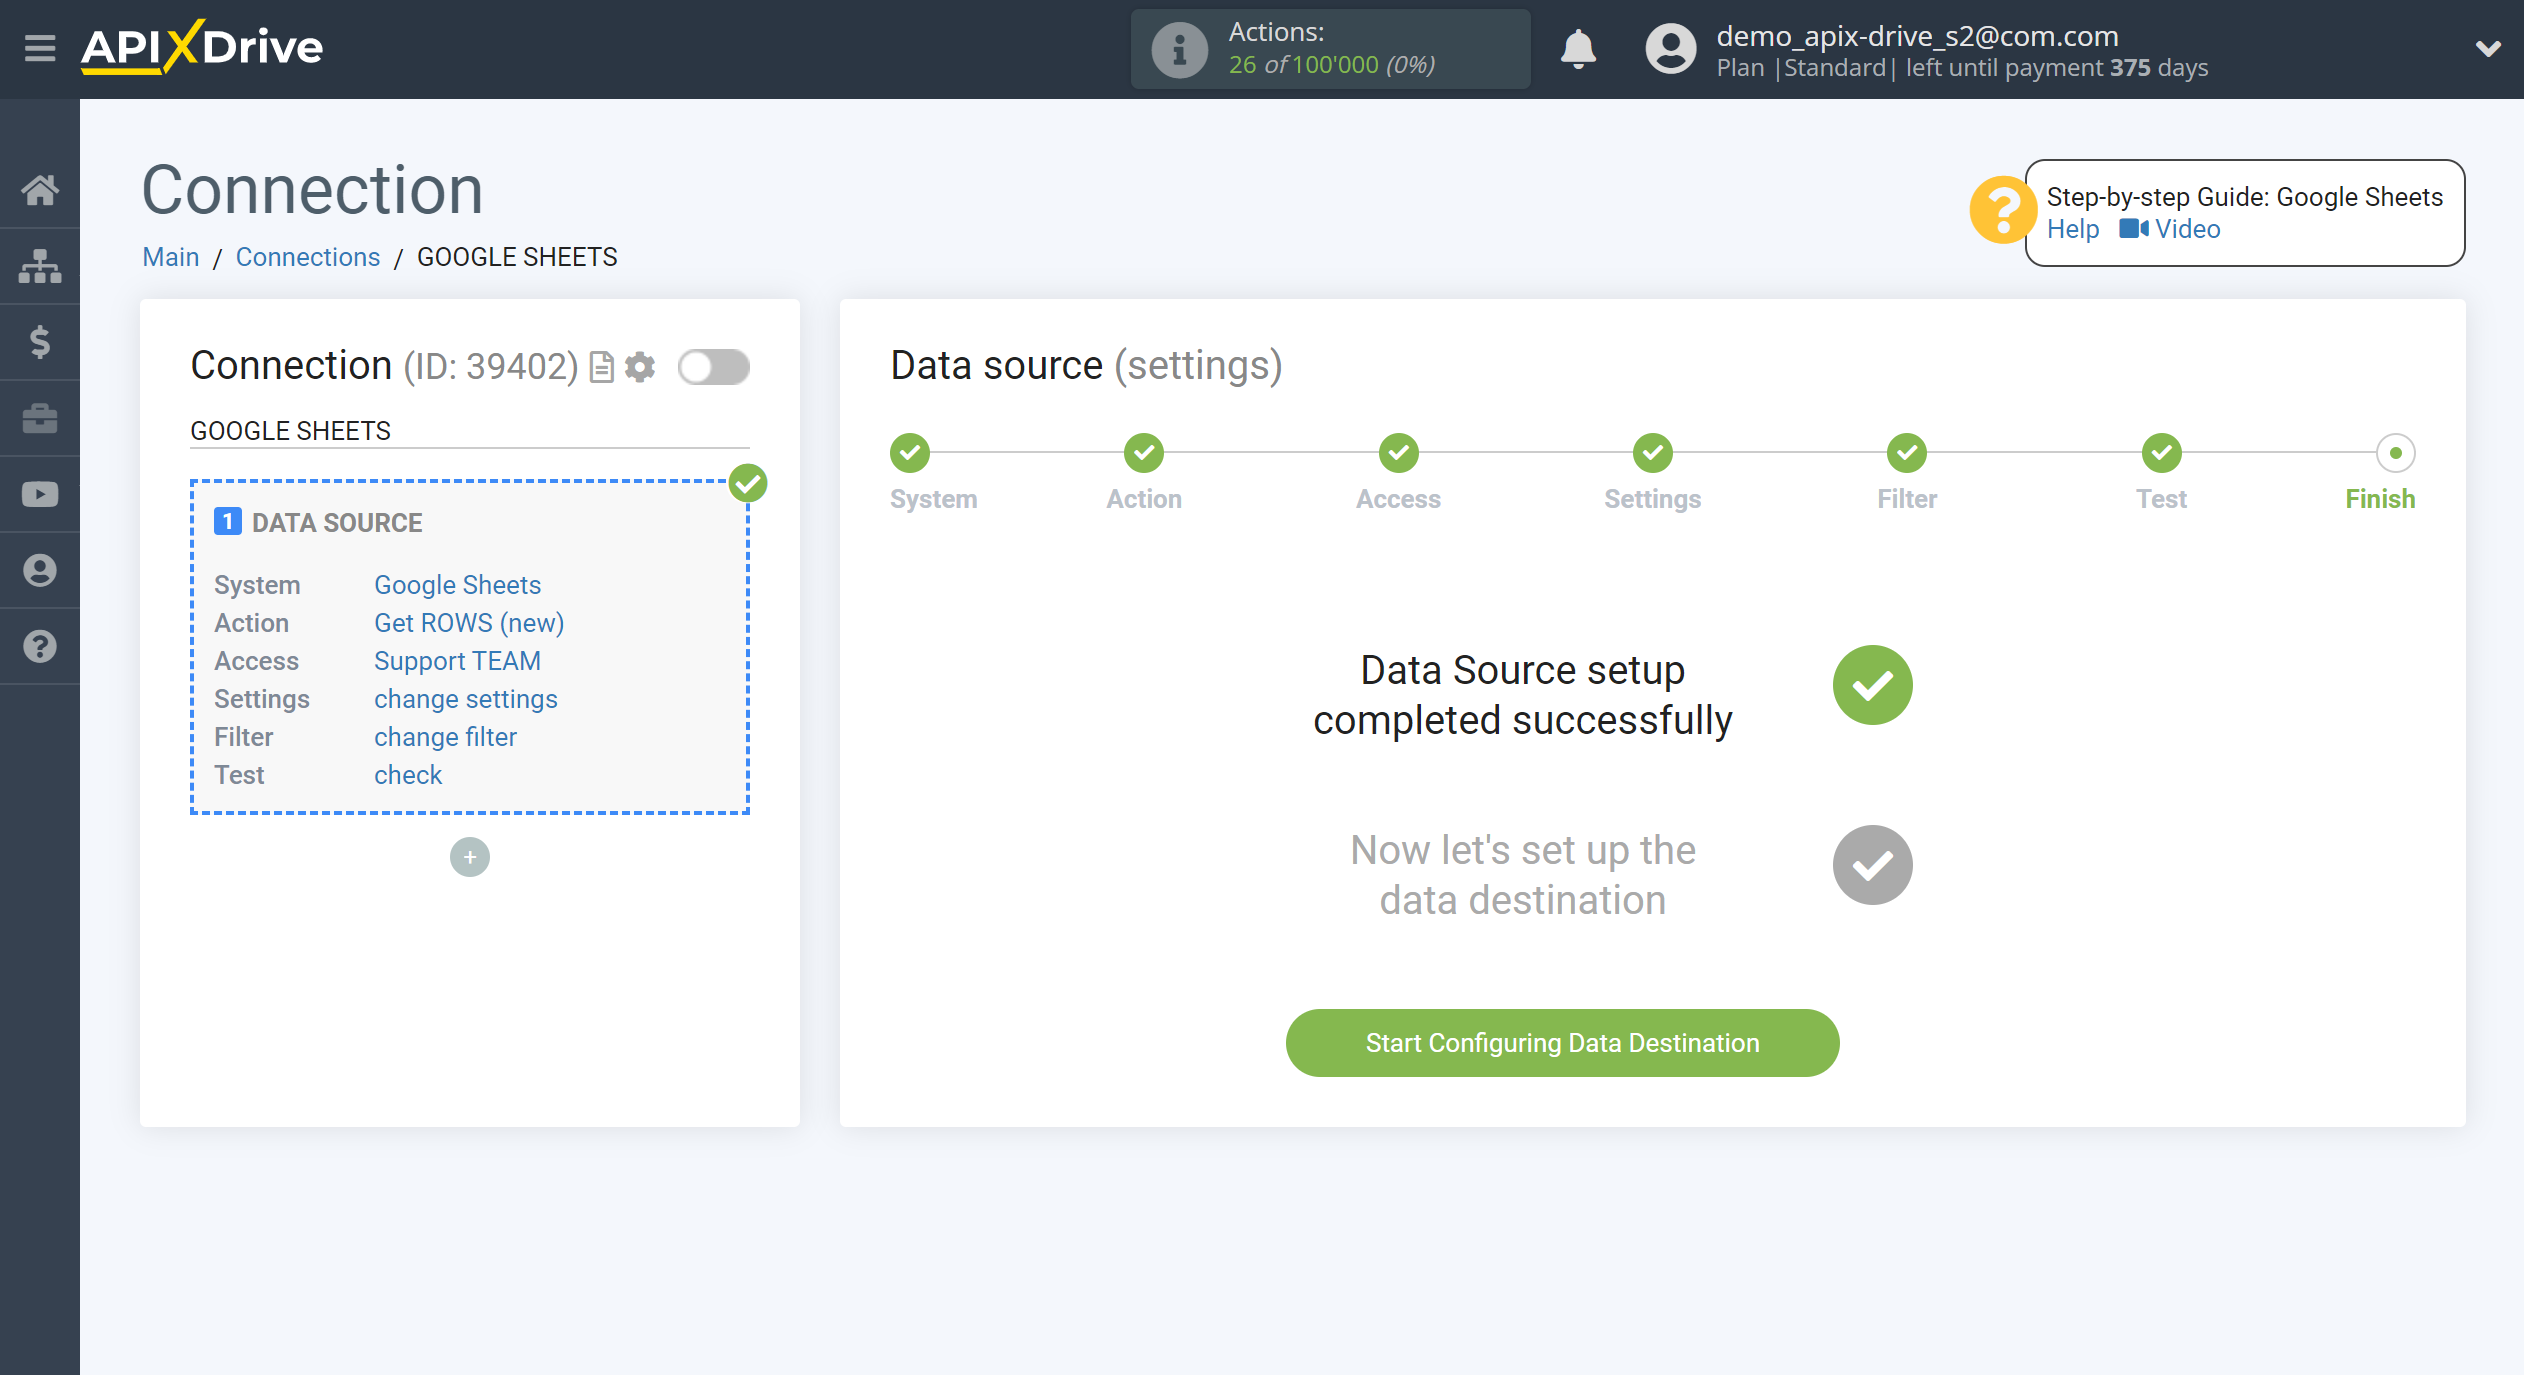Expand the hamburger menu icon

point(37,47)
